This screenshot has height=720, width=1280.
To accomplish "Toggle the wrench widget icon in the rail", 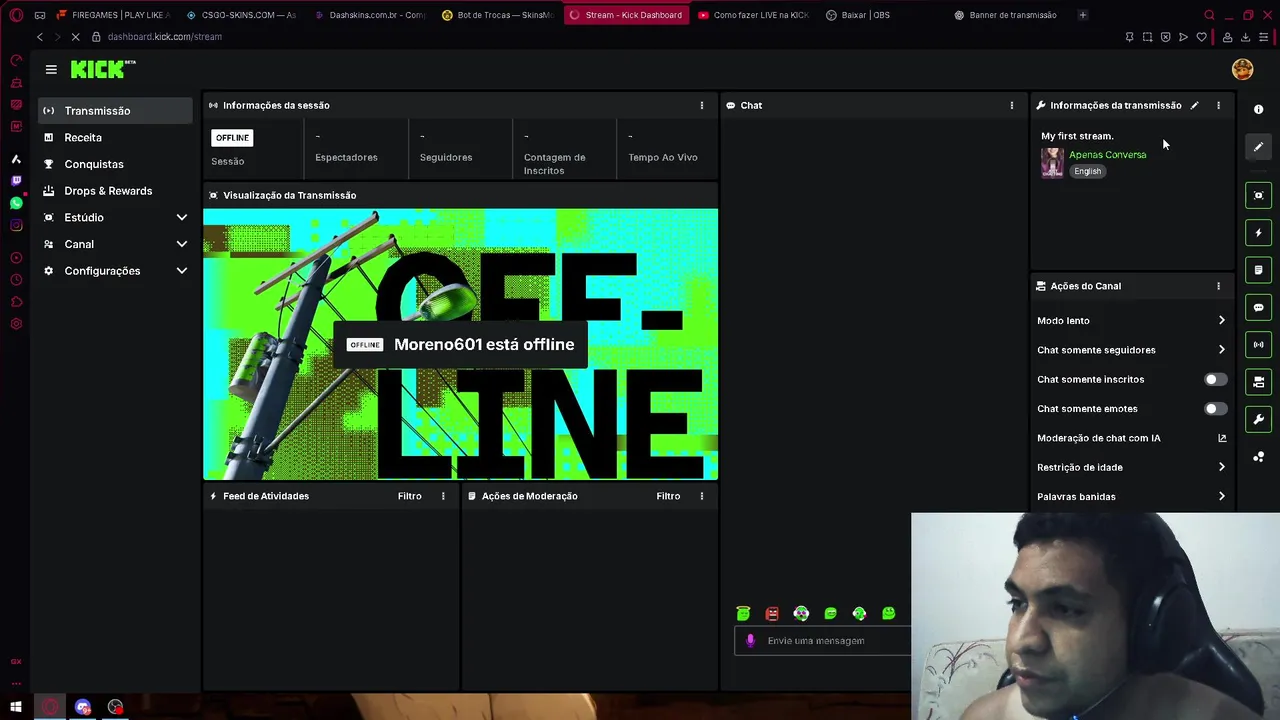I will (1258, 419).
